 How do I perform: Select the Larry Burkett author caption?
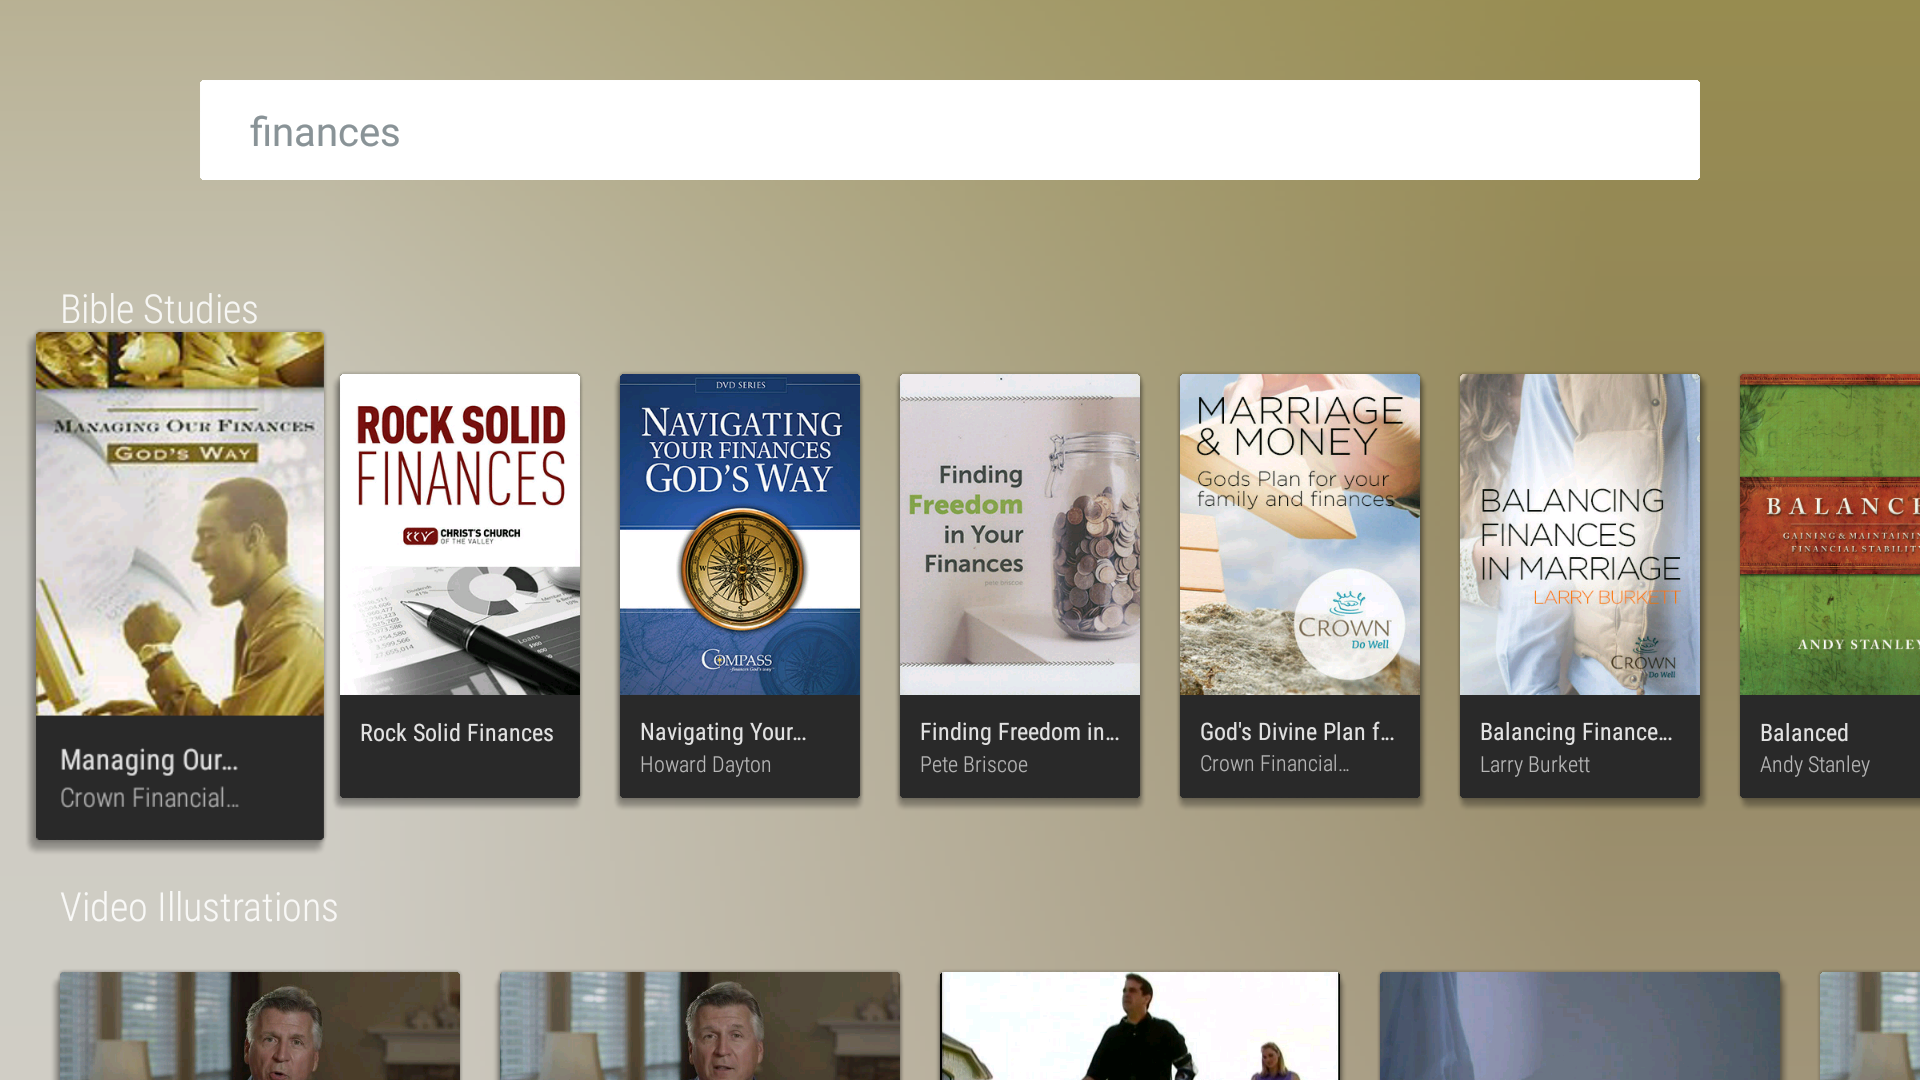[x=1535, y=765]
